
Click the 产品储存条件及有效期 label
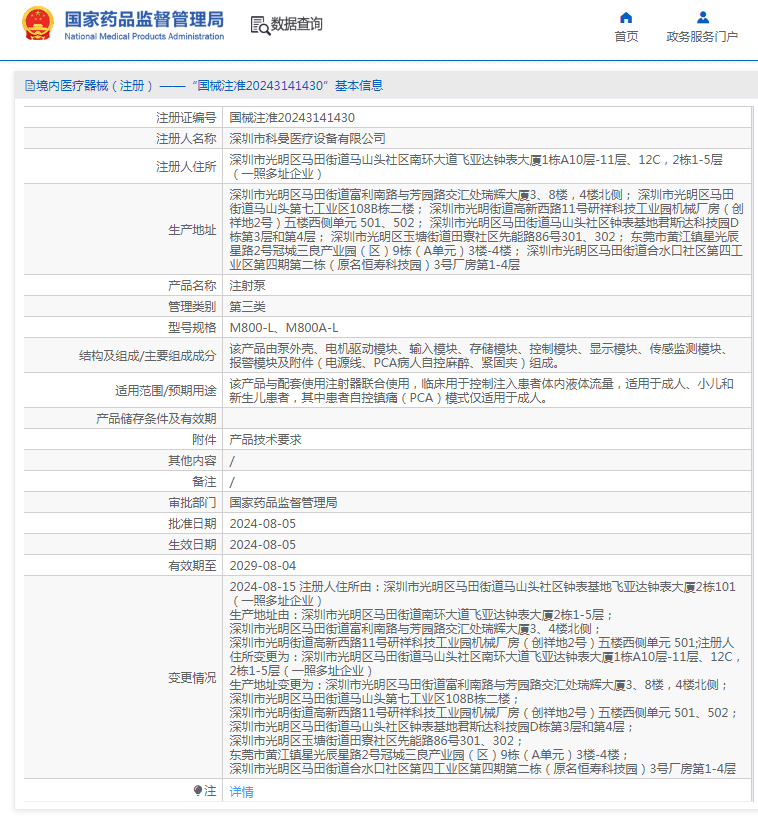coord(156,418)
